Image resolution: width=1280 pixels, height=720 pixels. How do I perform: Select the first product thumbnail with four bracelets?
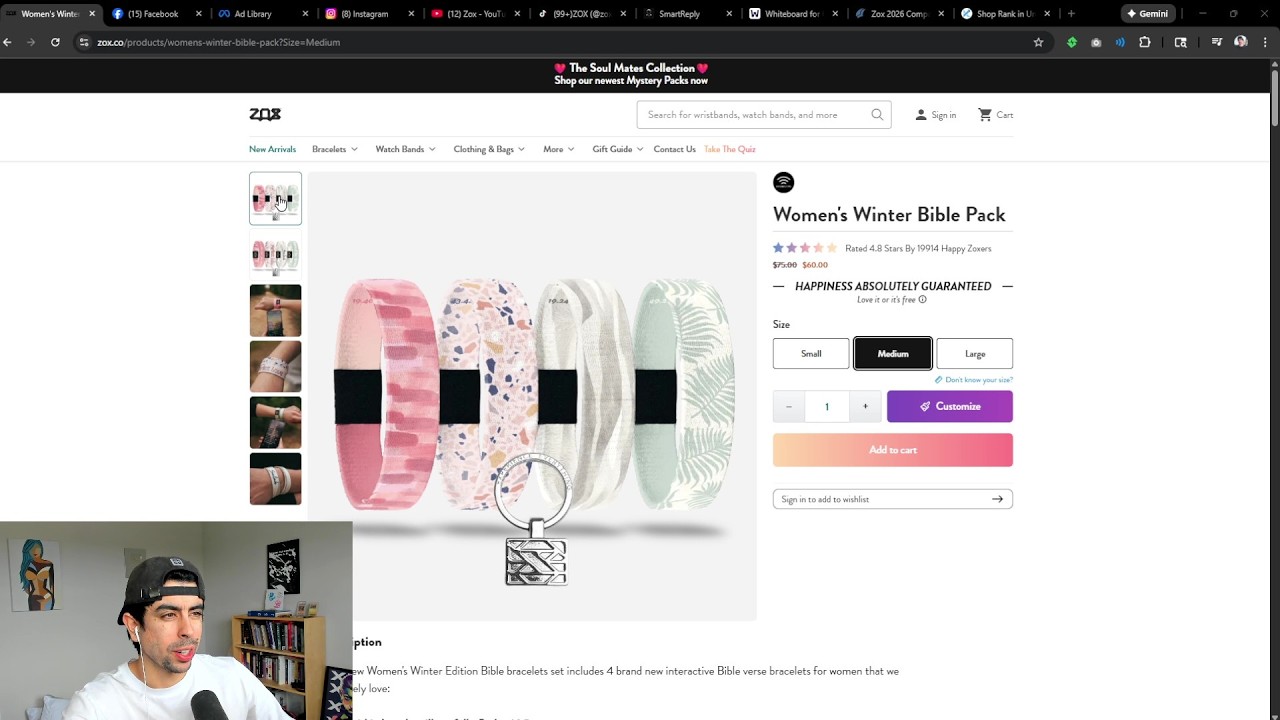click(x=275, y=198)
